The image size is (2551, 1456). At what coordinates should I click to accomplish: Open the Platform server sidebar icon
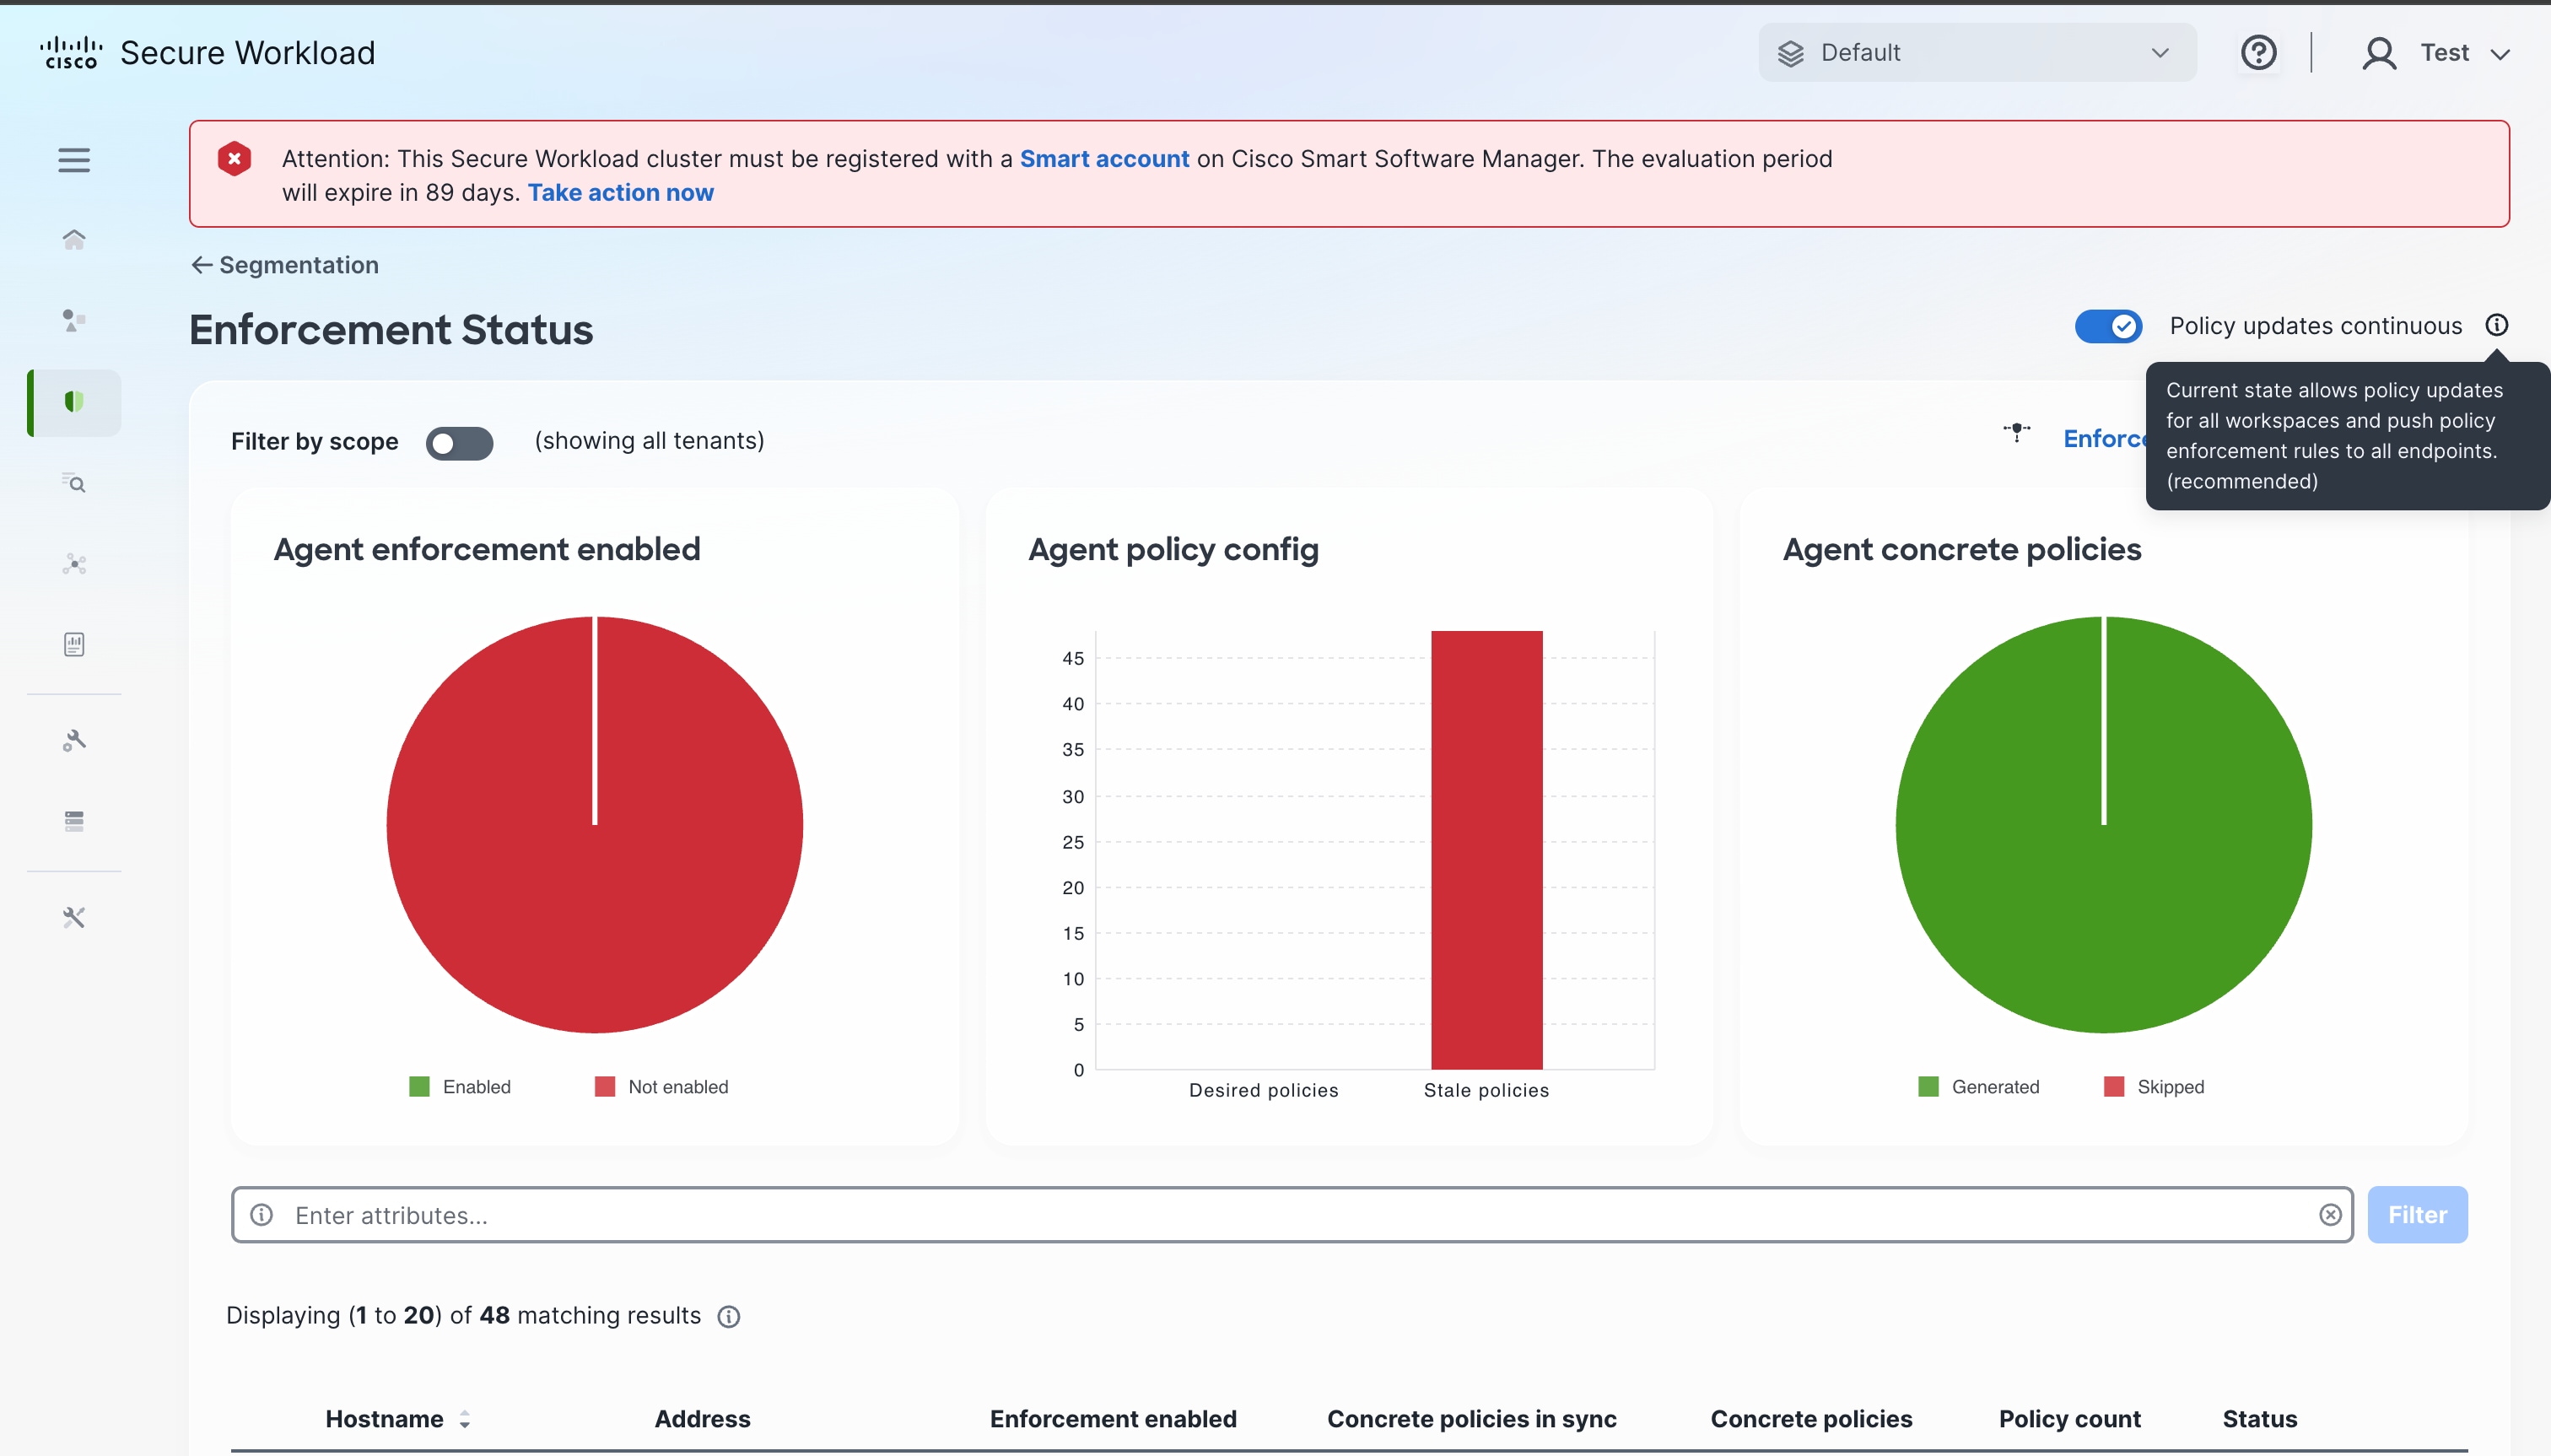[x=74, y=821]
